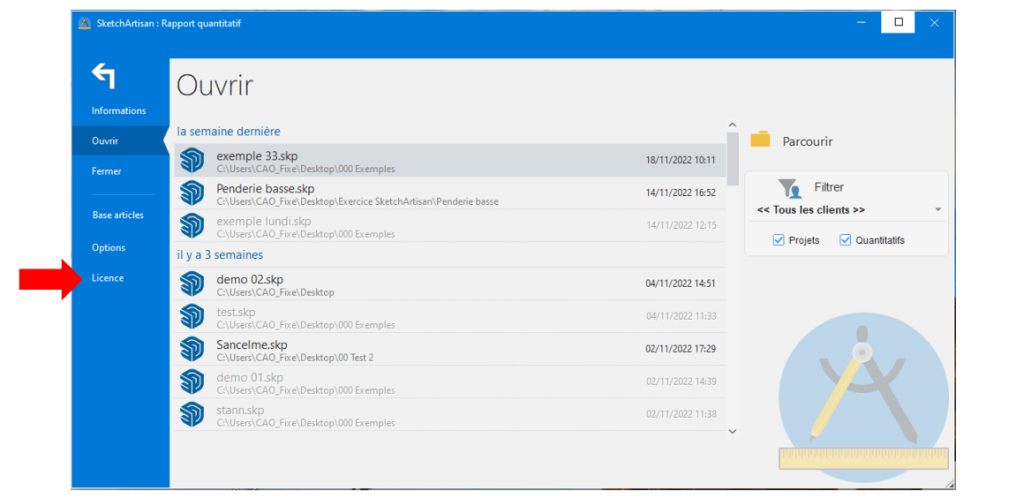Click SketchUp icon of demo 01.skp

[x=192, y=381]
